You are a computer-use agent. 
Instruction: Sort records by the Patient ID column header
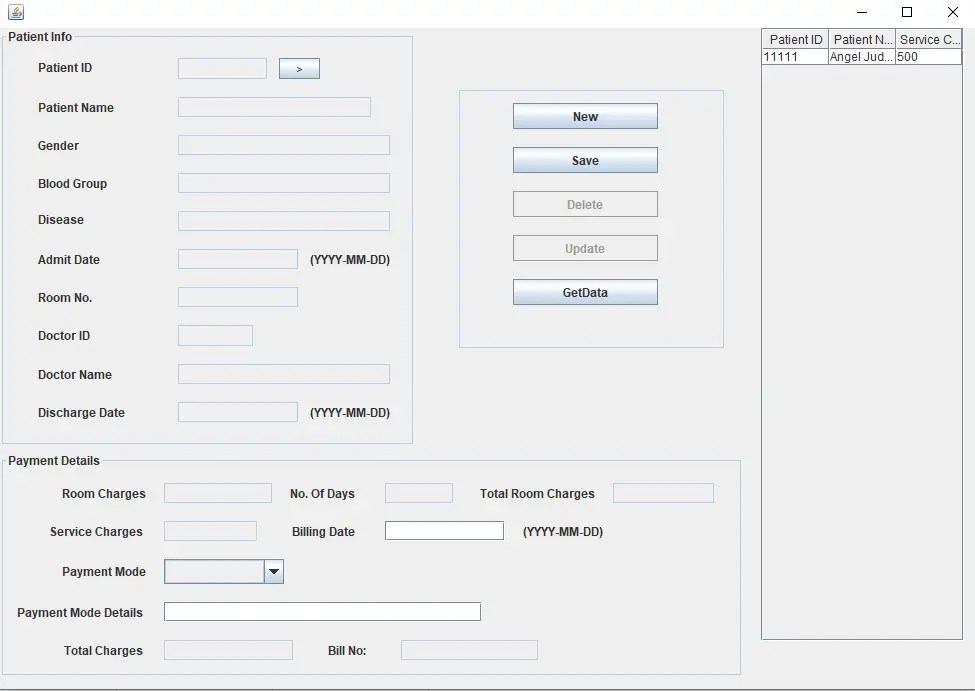tap(794, 39)
